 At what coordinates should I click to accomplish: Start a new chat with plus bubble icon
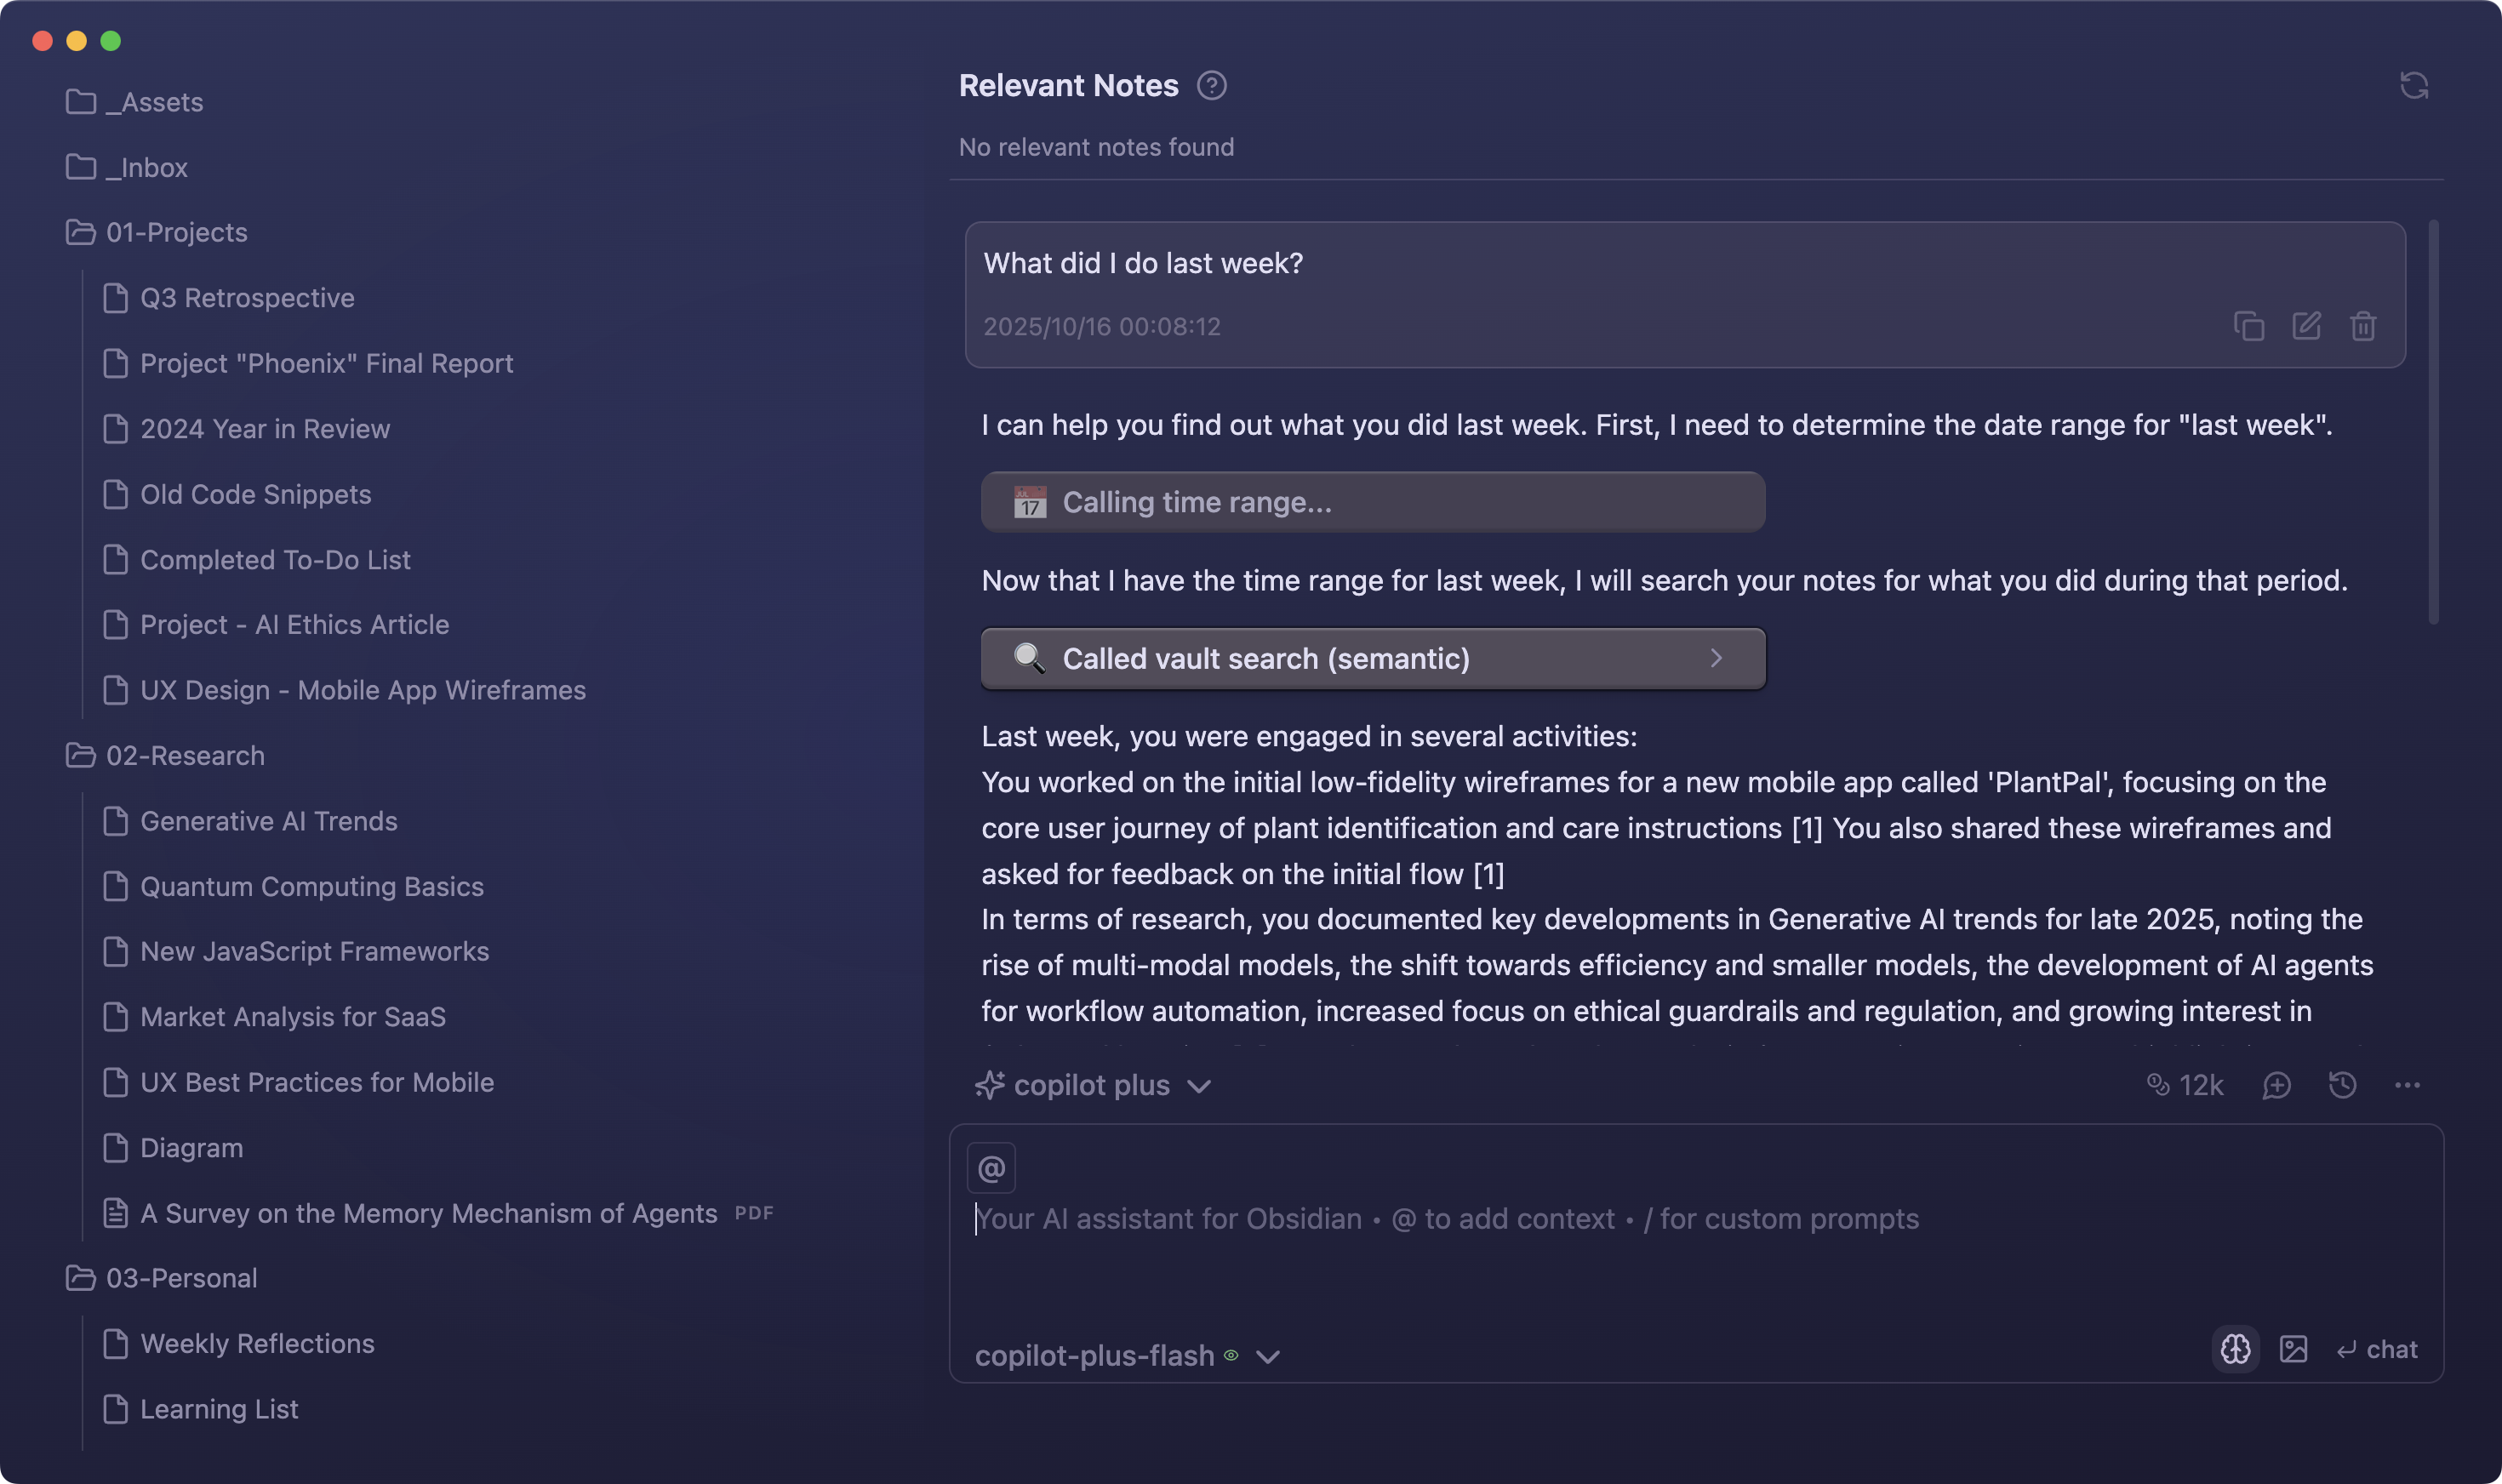point(2276,1085)
